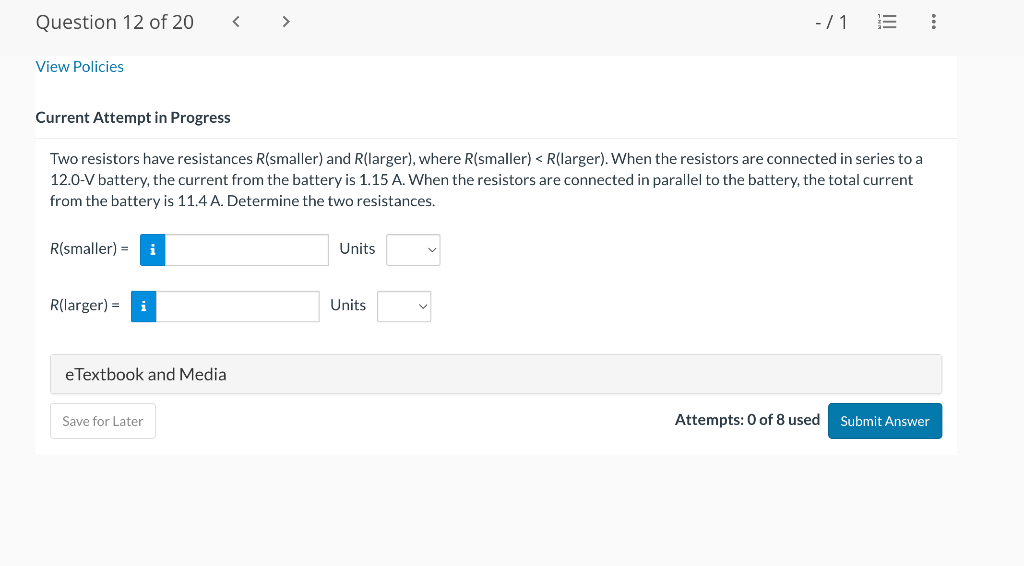Click the two resistors problem statement text
This screenshot has height=566, width=1024.
(486, 180)
